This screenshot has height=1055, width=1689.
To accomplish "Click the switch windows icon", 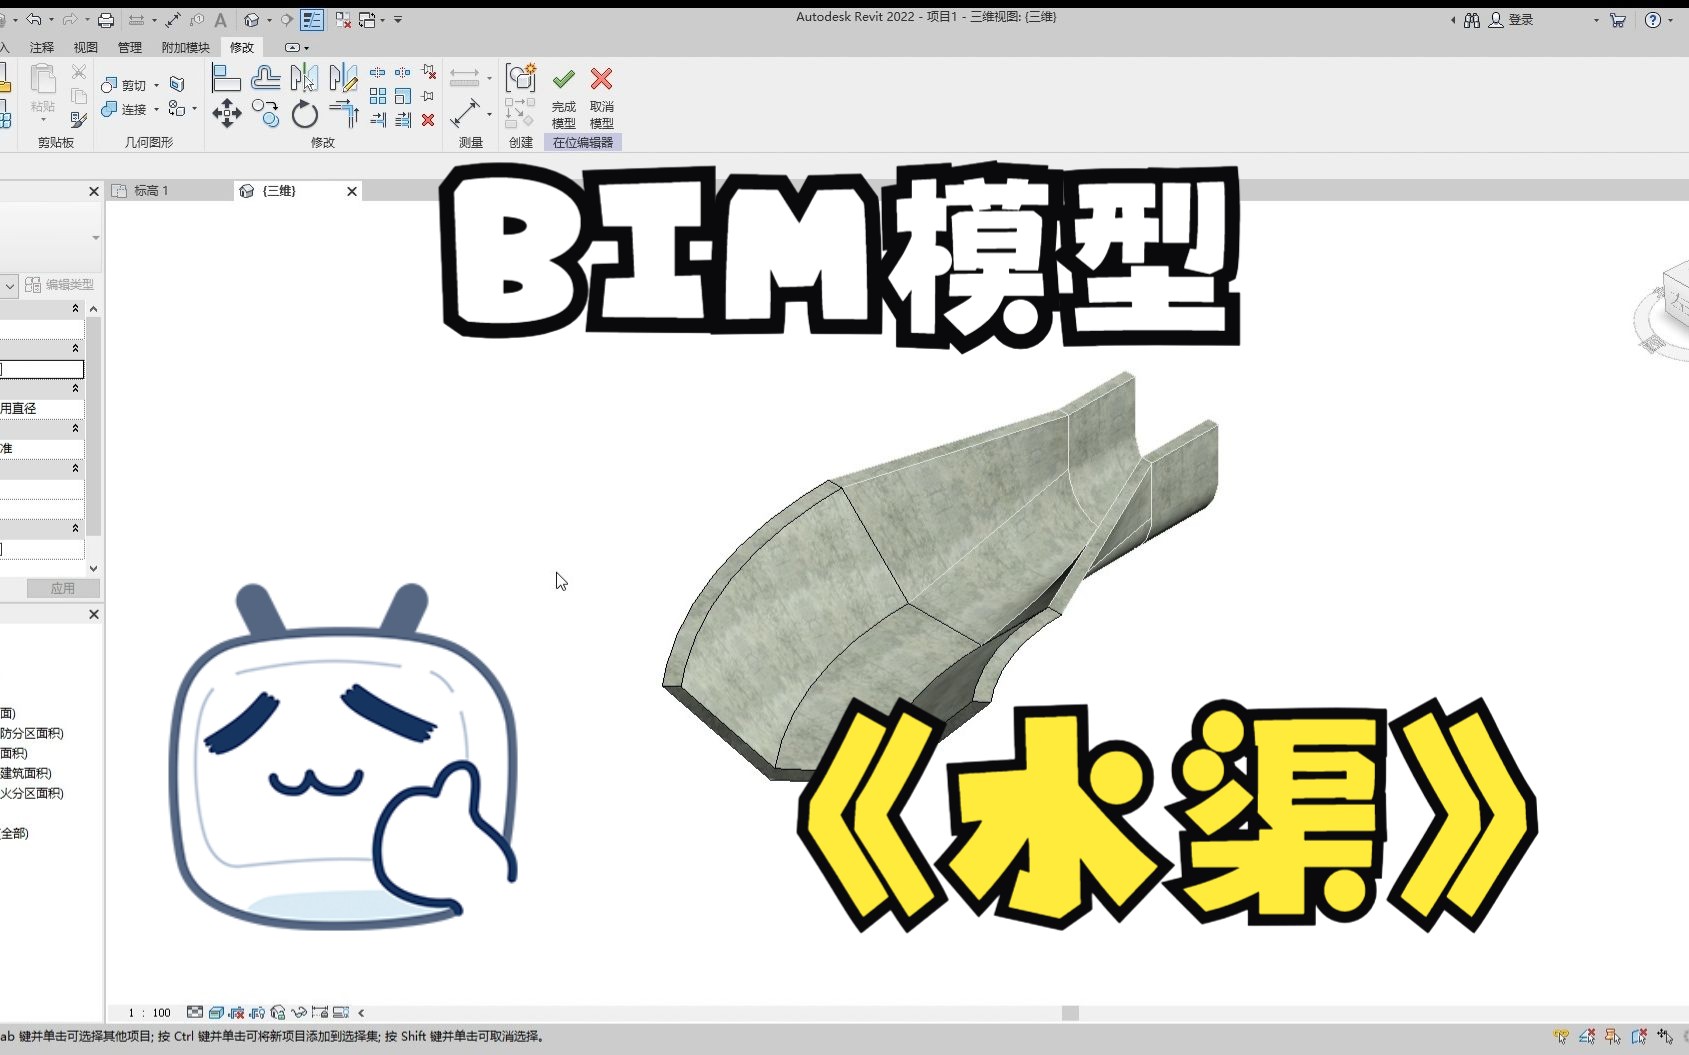I will point(367,19).
